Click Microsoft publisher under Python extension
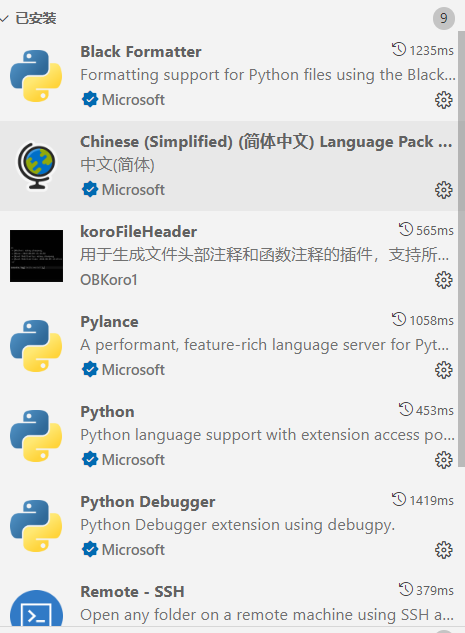The width and height of the screenshot is (465, 633). tap(133, 460)
